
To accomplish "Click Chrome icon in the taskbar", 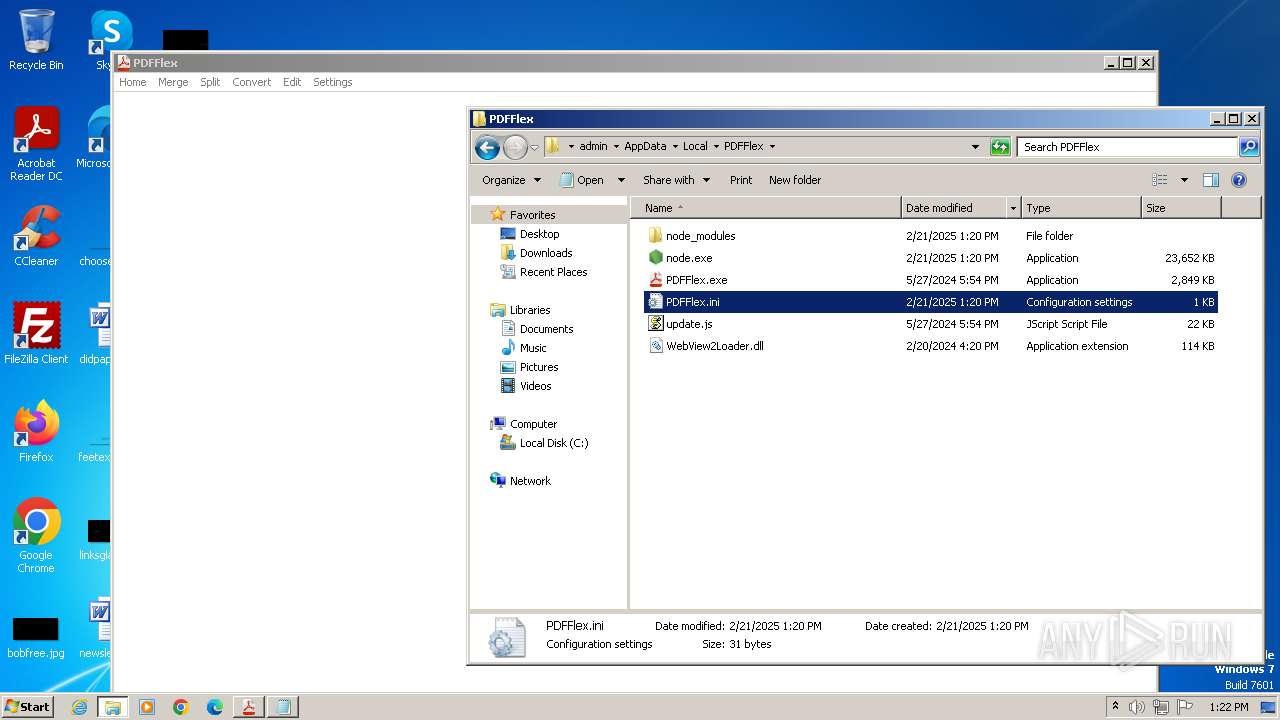I will click(x=181, y=707).
